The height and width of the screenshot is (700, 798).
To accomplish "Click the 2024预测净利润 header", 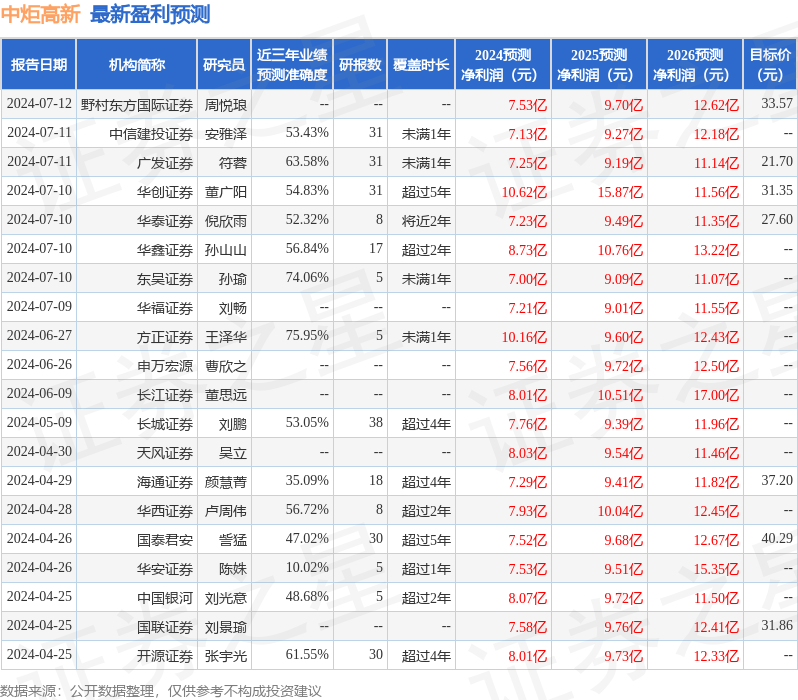I will tap(503, 65).
